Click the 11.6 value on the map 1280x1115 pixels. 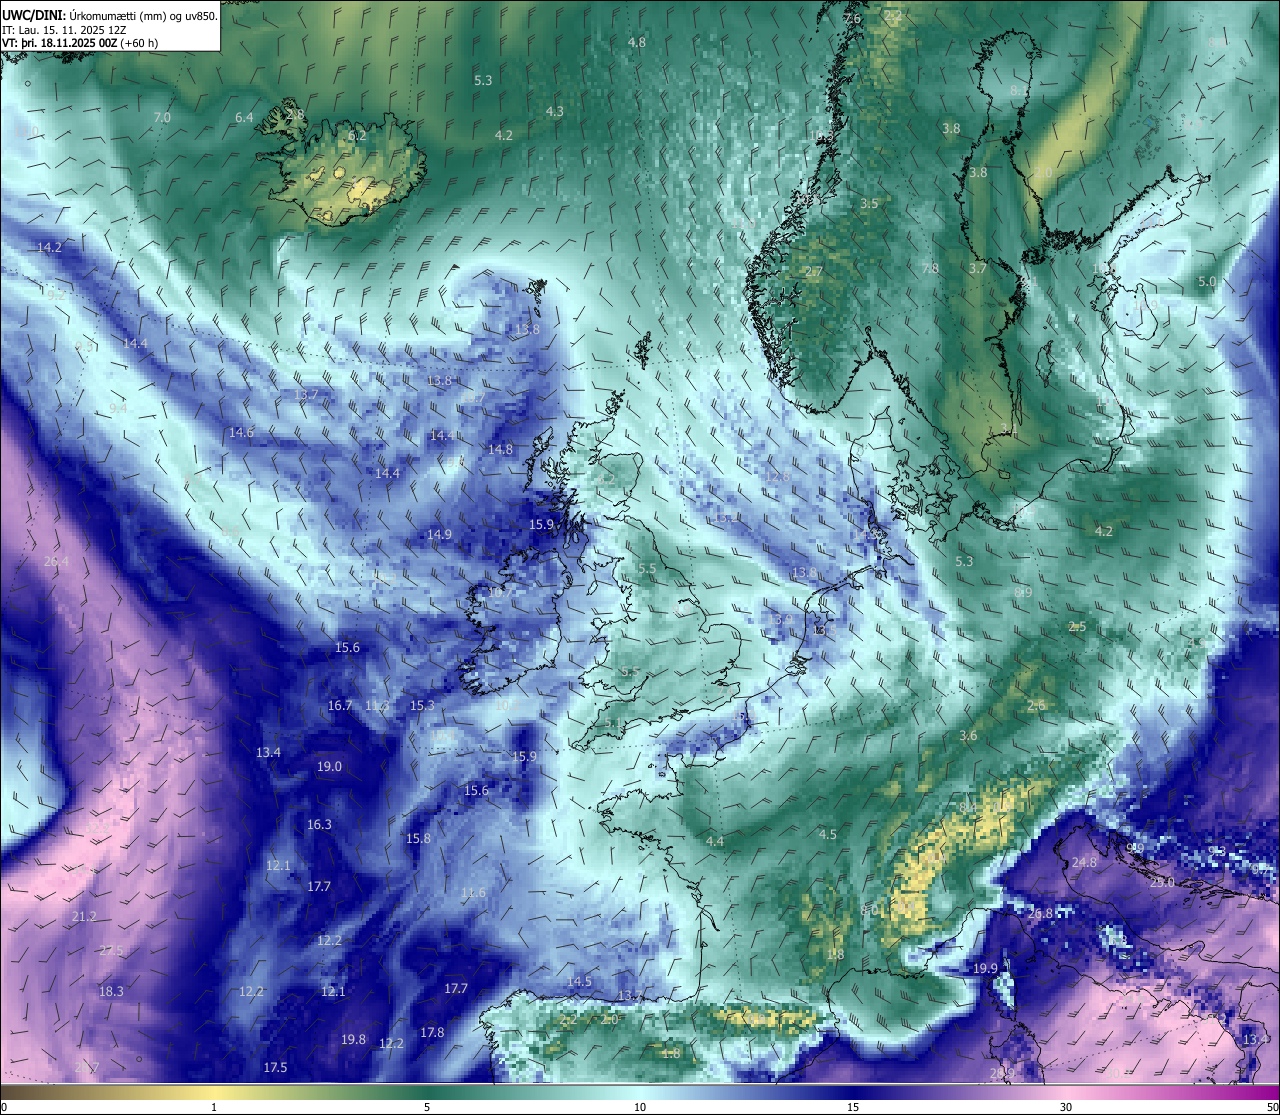[x=473, y=893]
